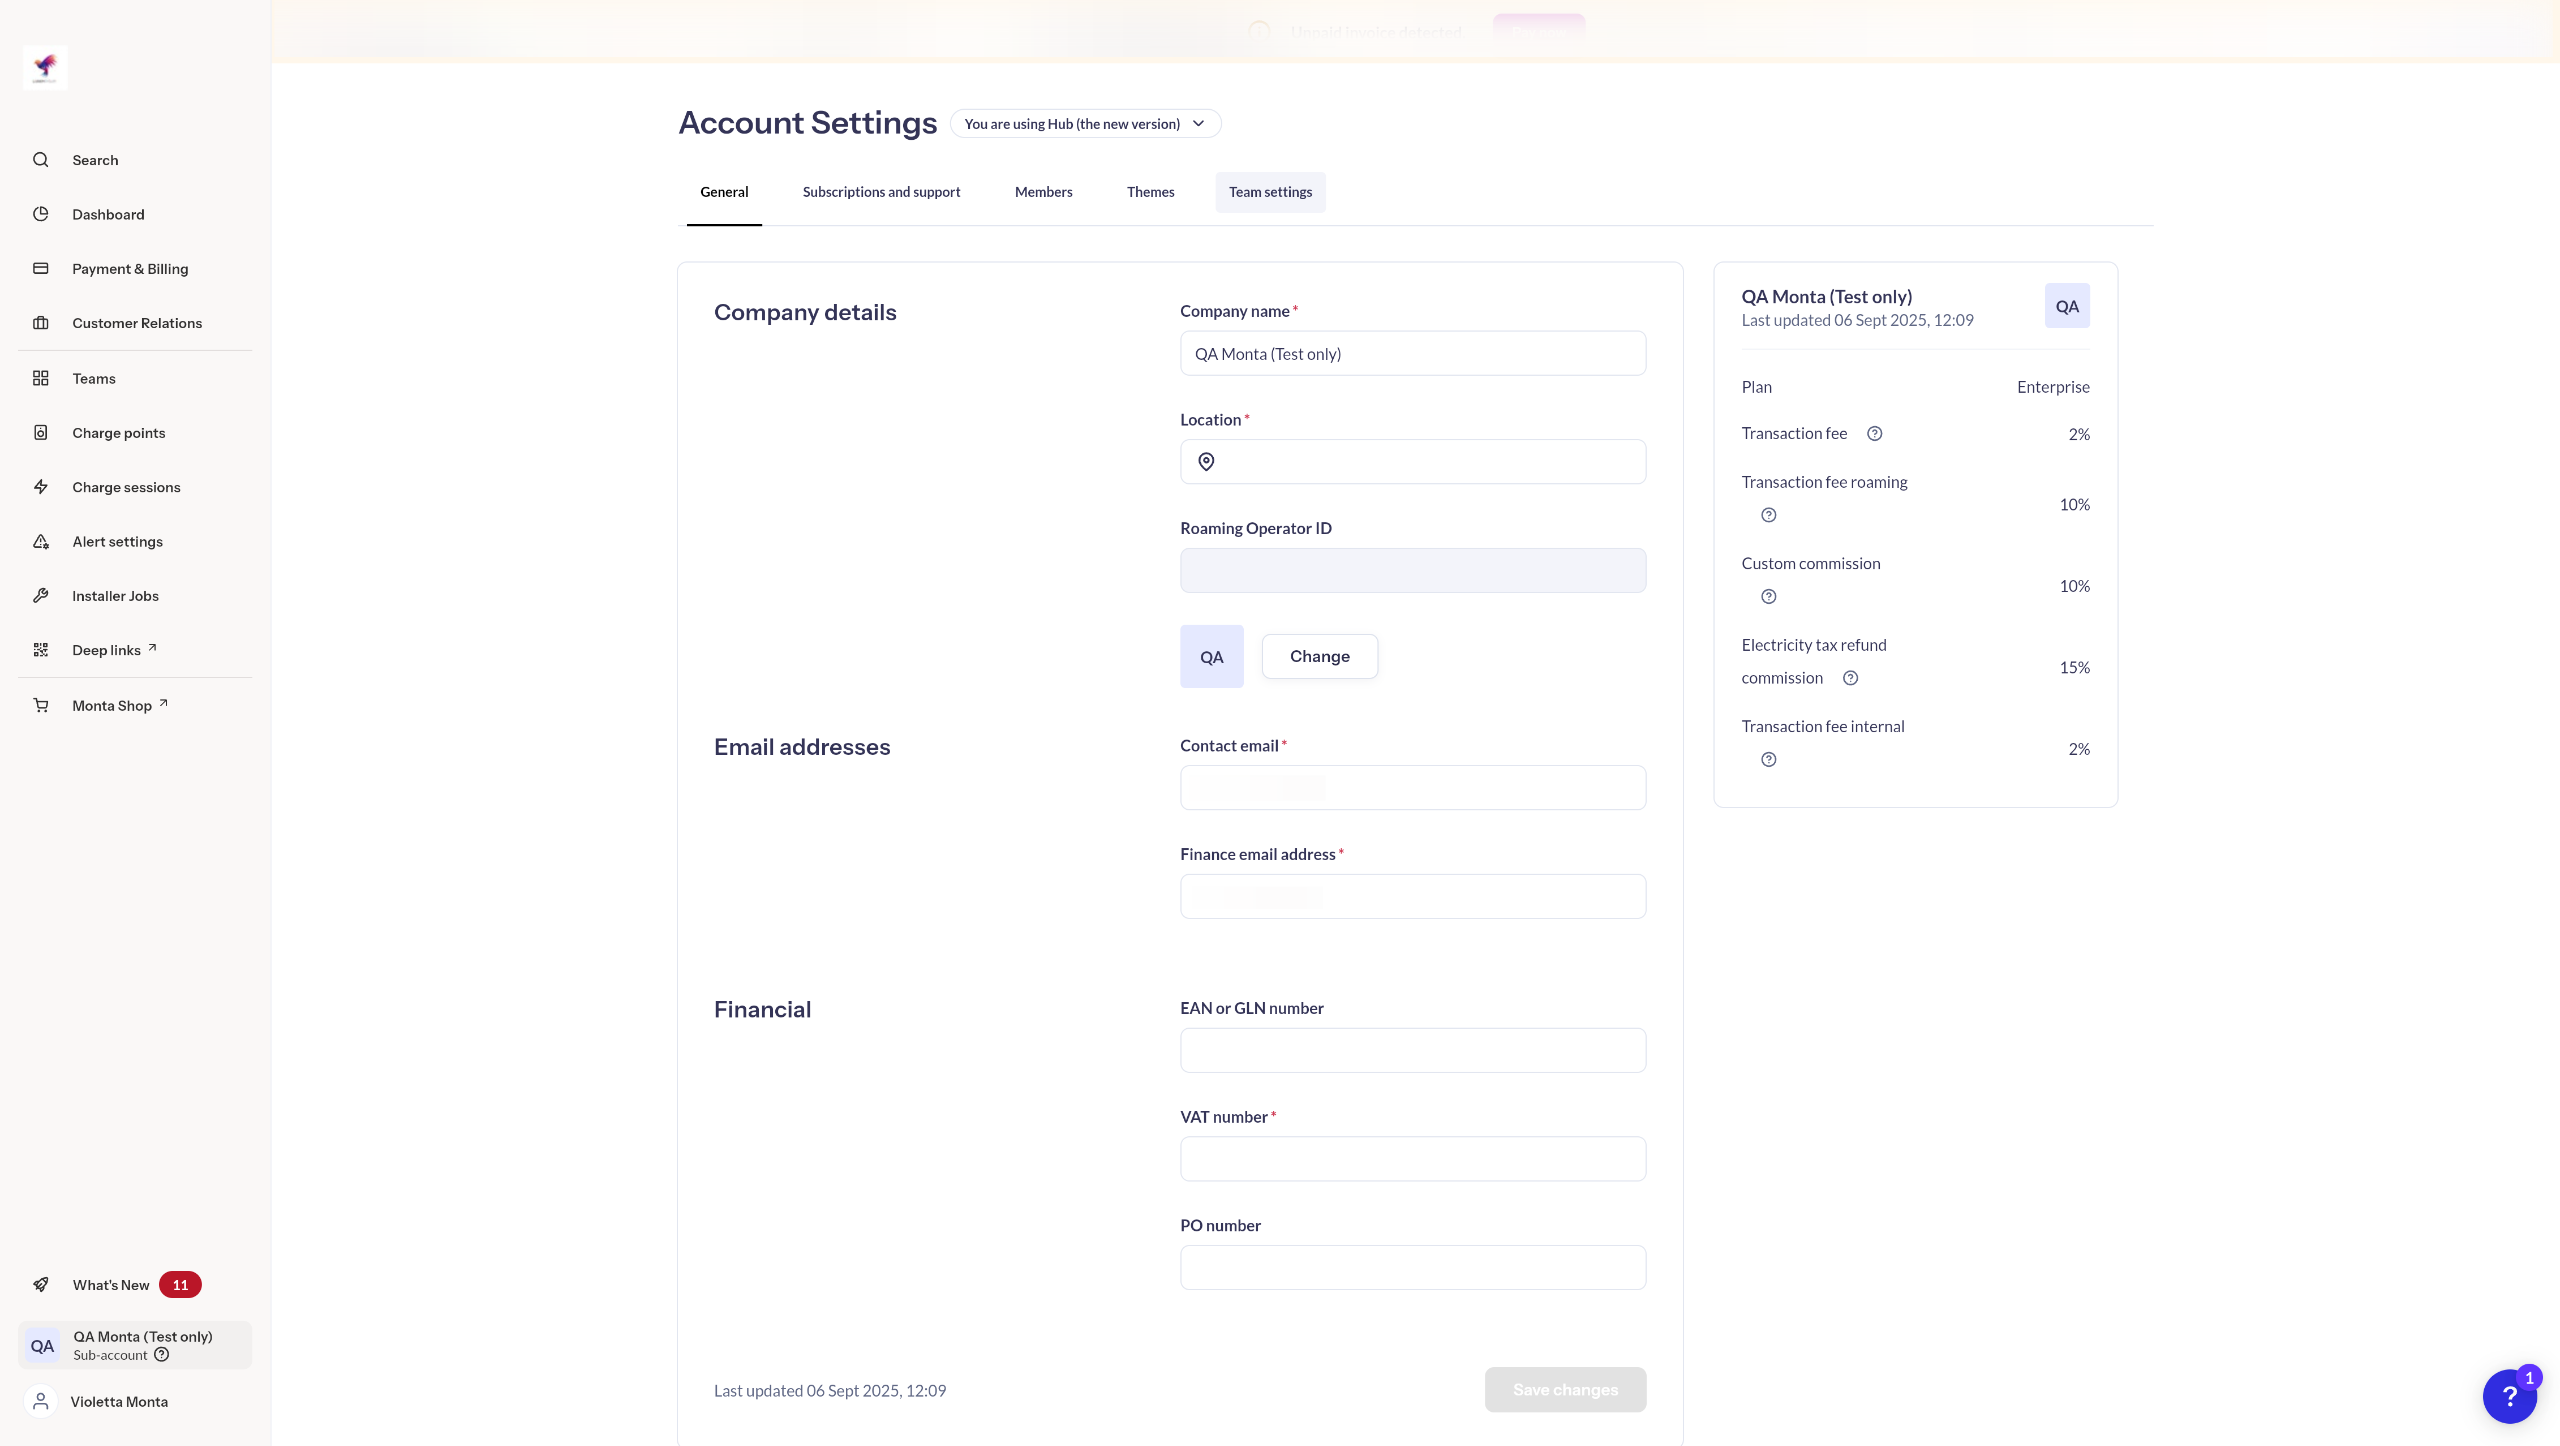Open Dashboard via its pie chart icon
The width and height of the screenshot is (2560, 1446).
coord(40,214)
